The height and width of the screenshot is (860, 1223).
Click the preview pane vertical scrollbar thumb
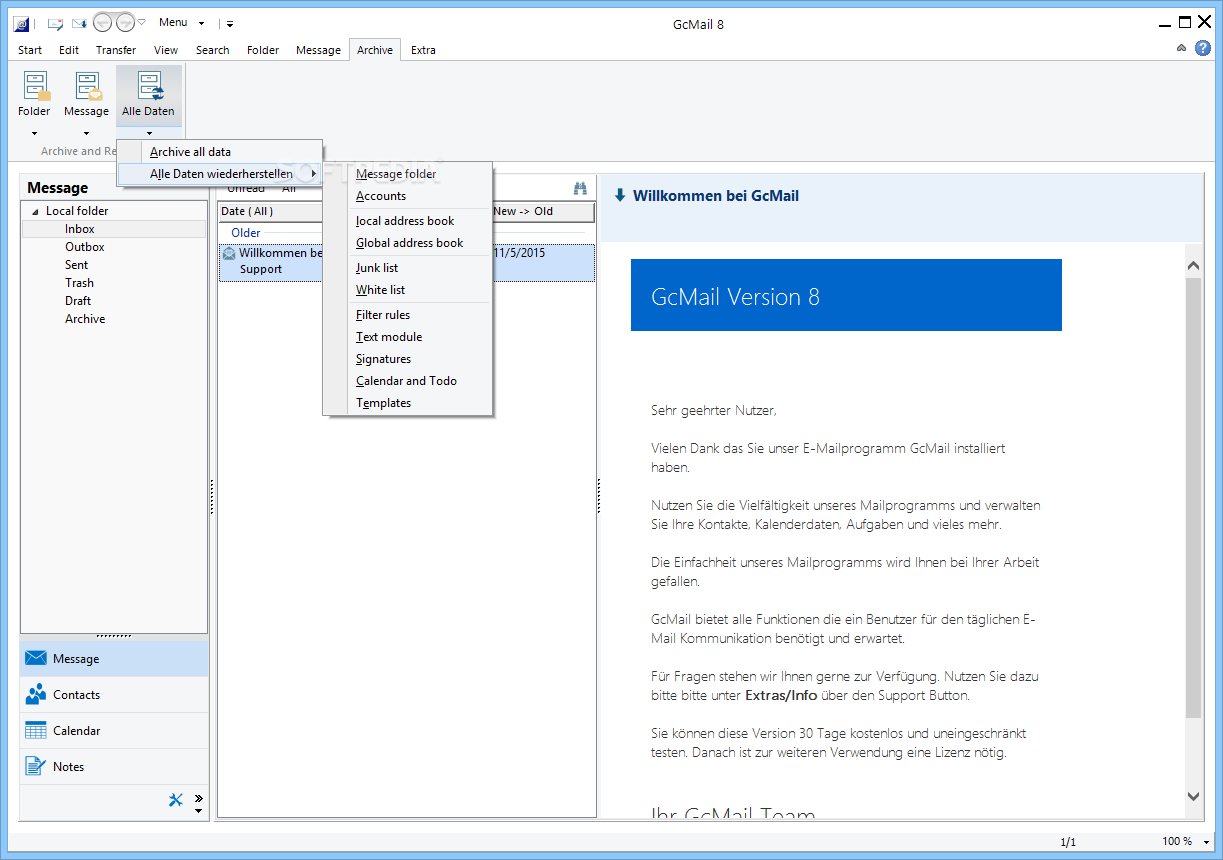1193,497
